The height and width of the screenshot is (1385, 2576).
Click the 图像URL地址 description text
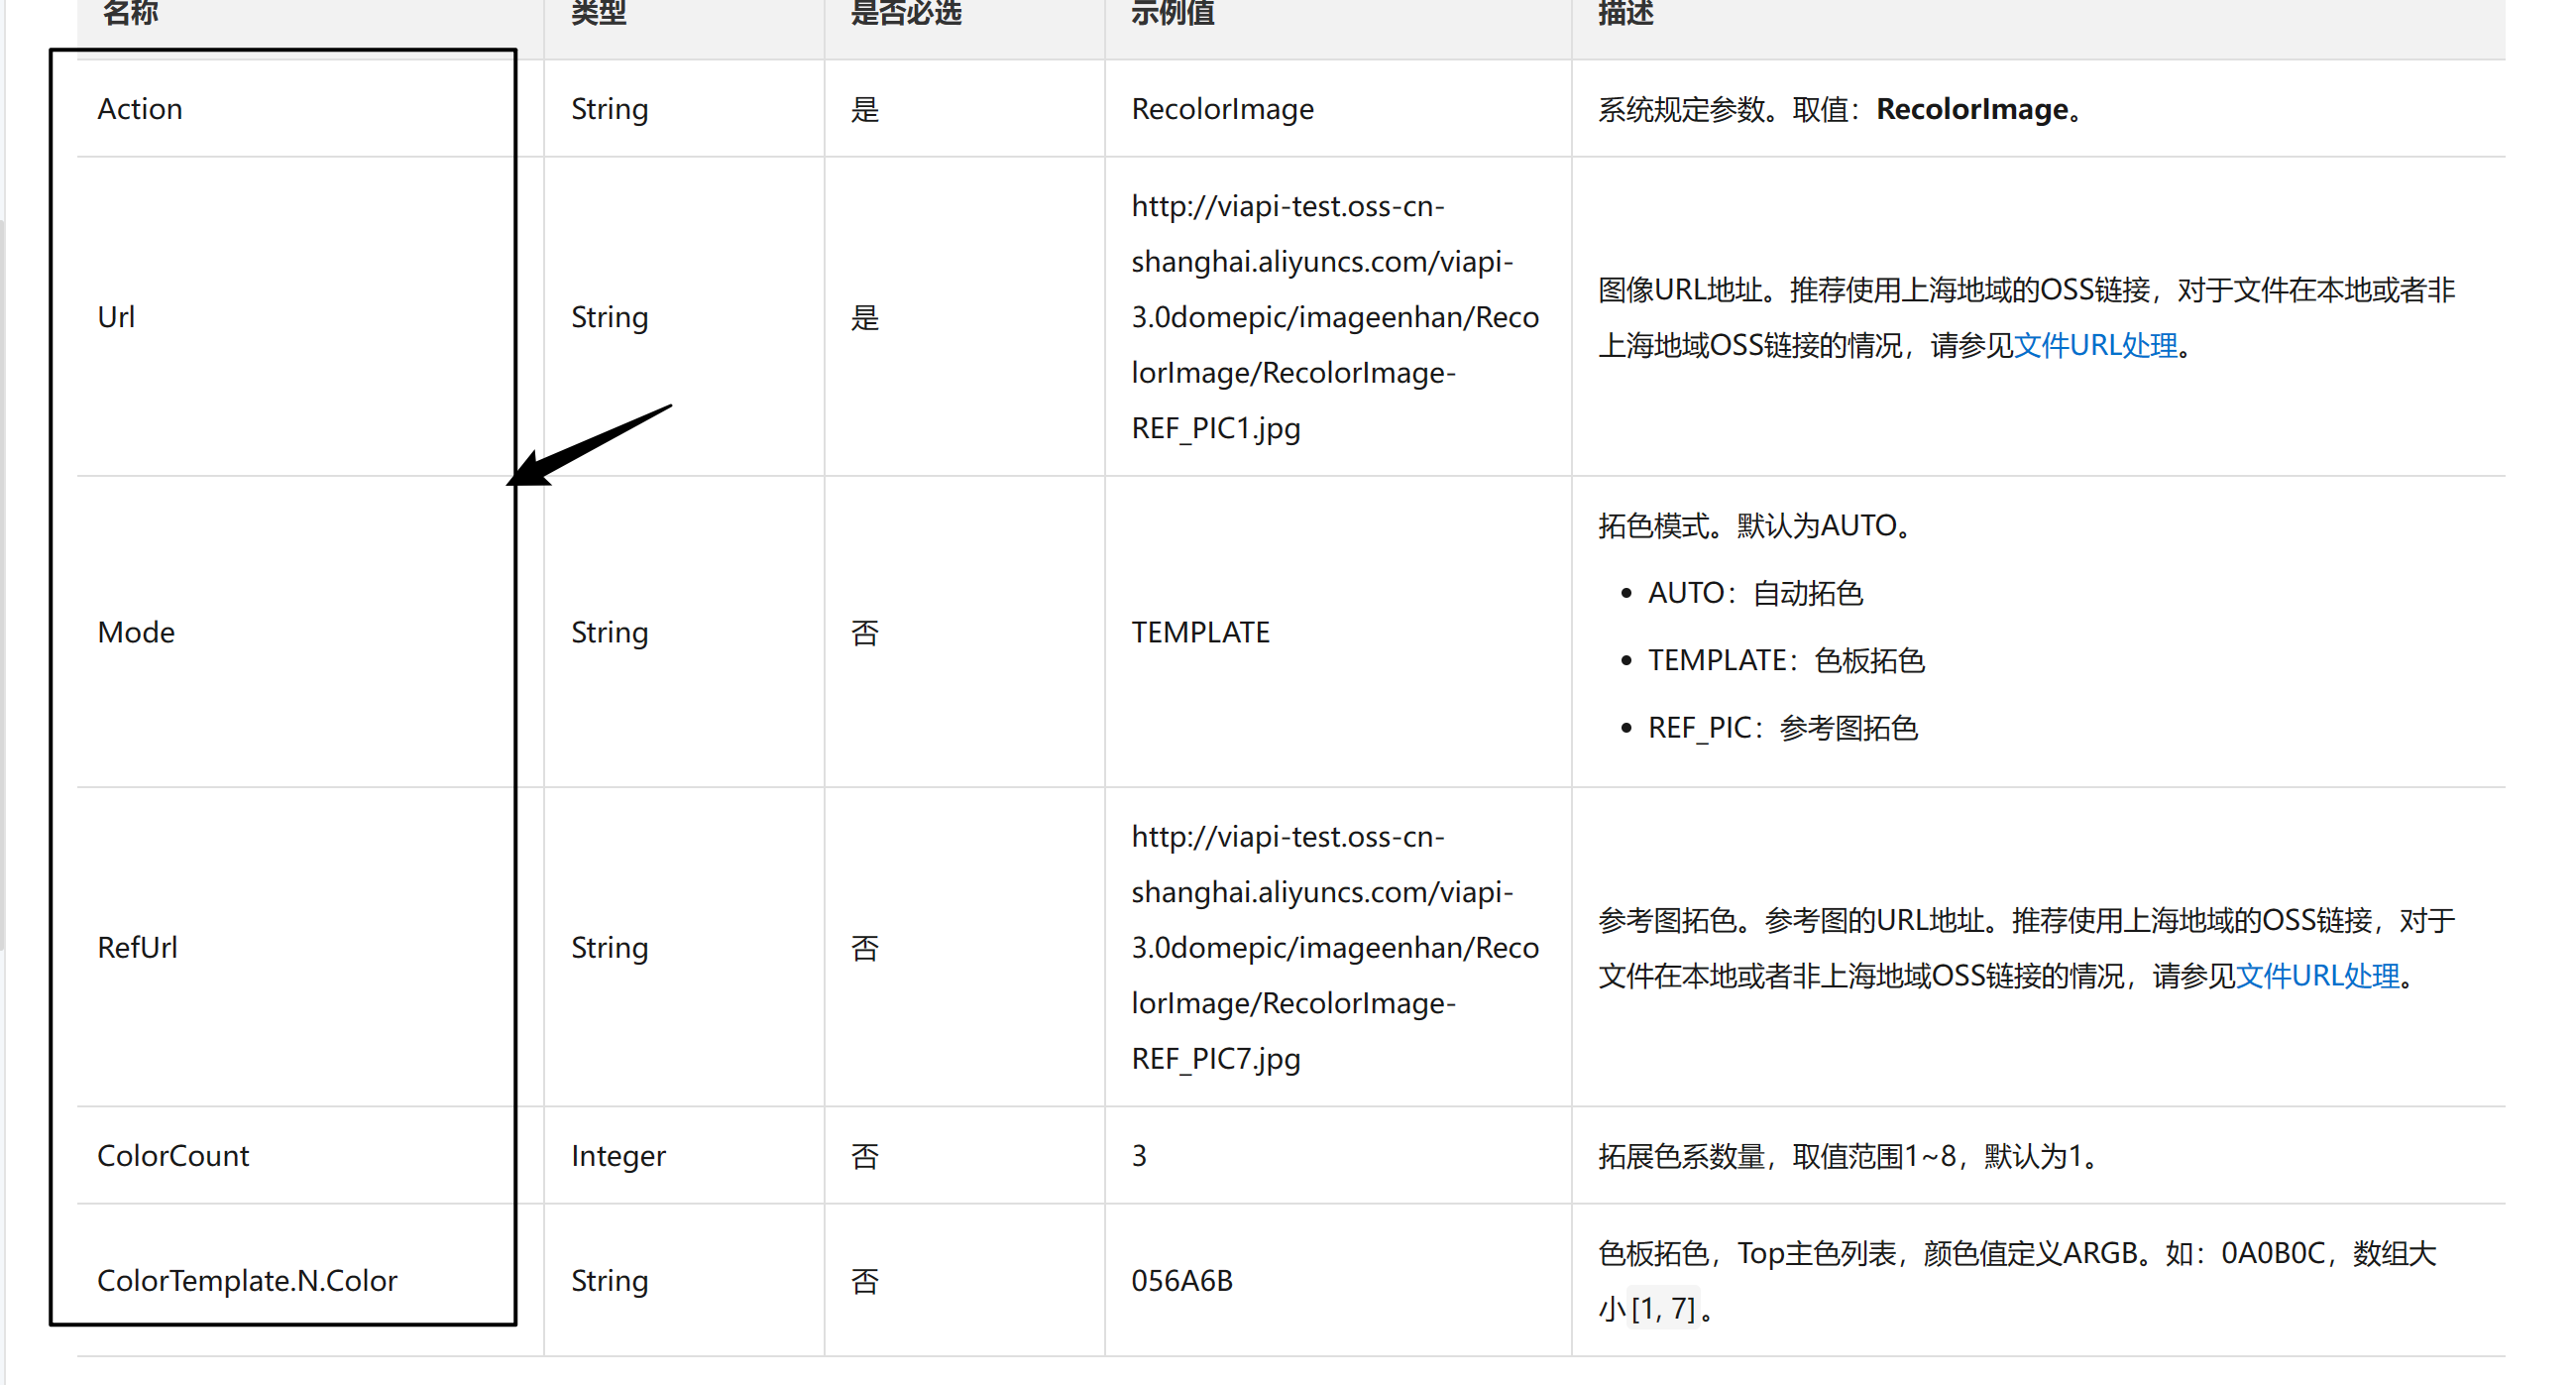click(2027, 318)
